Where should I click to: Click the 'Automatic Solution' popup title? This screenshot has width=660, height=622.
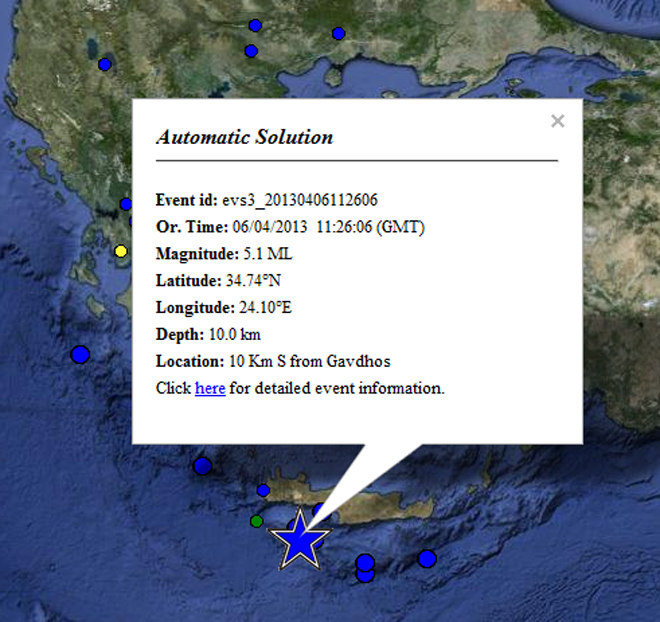click(245, 137)
